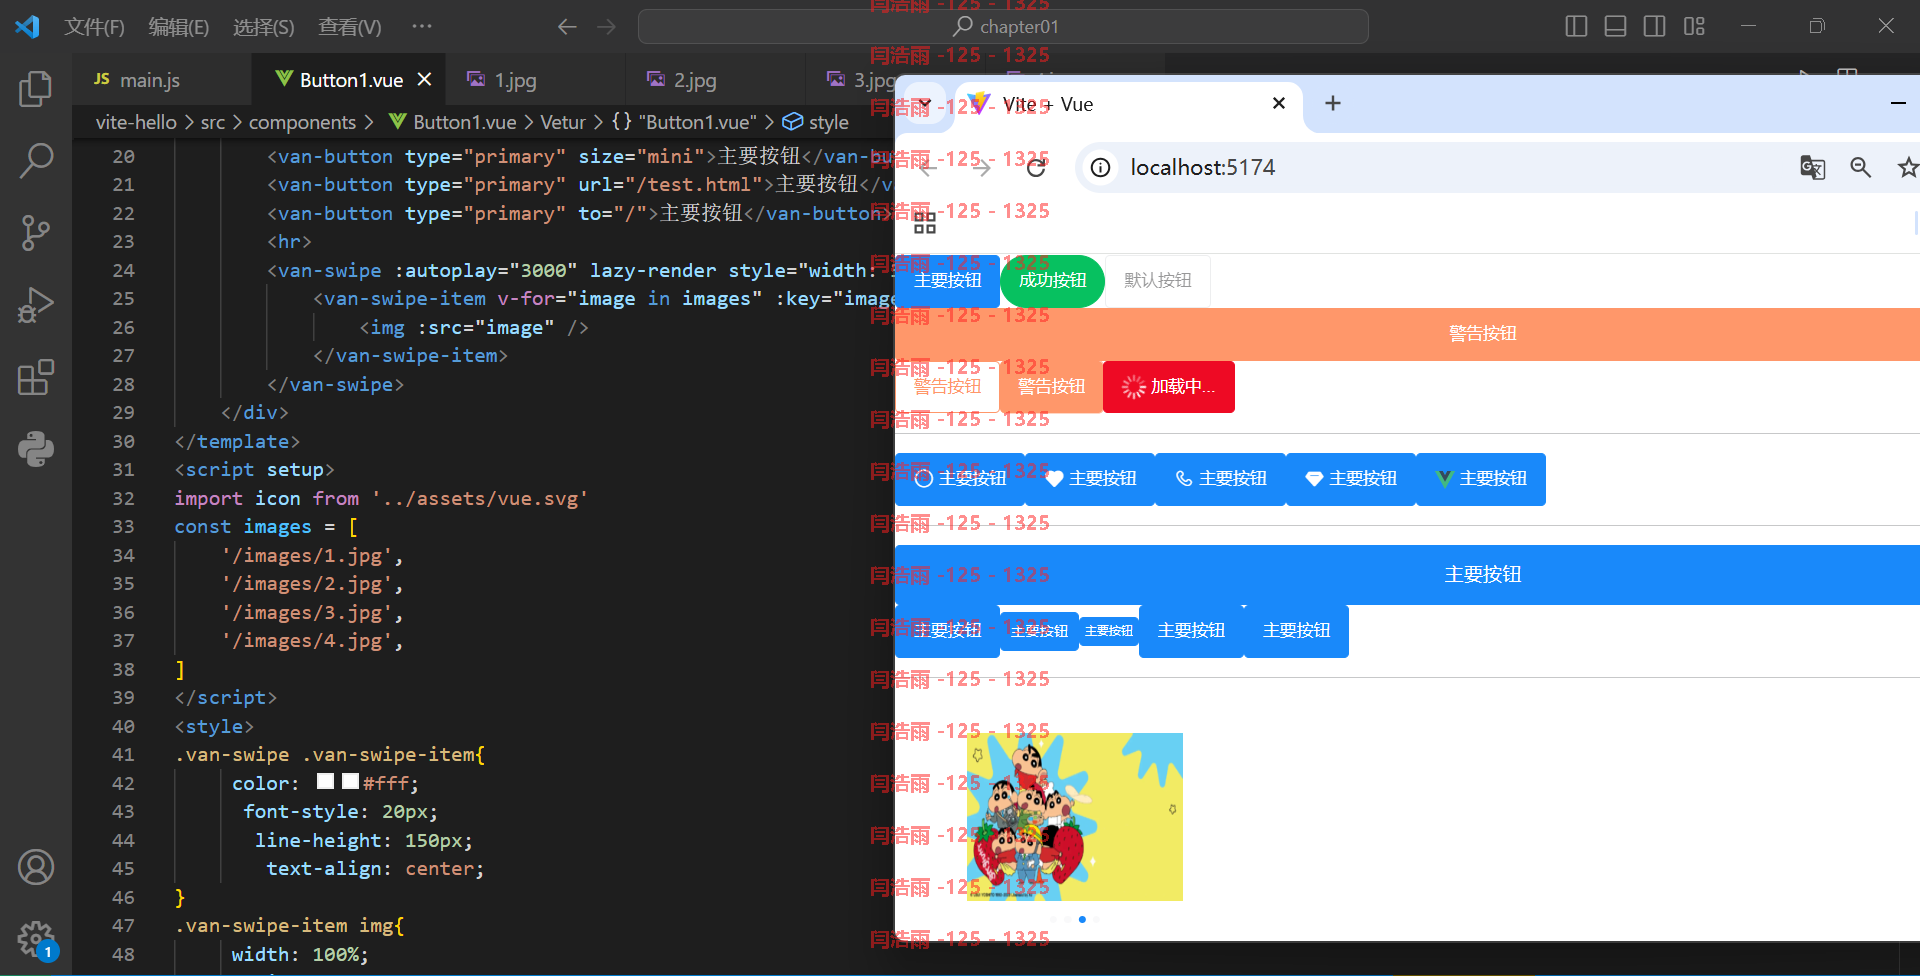1920x976 pixels.
Task: Go back in VS Code navigation history
Action: [x=567, y=27]
